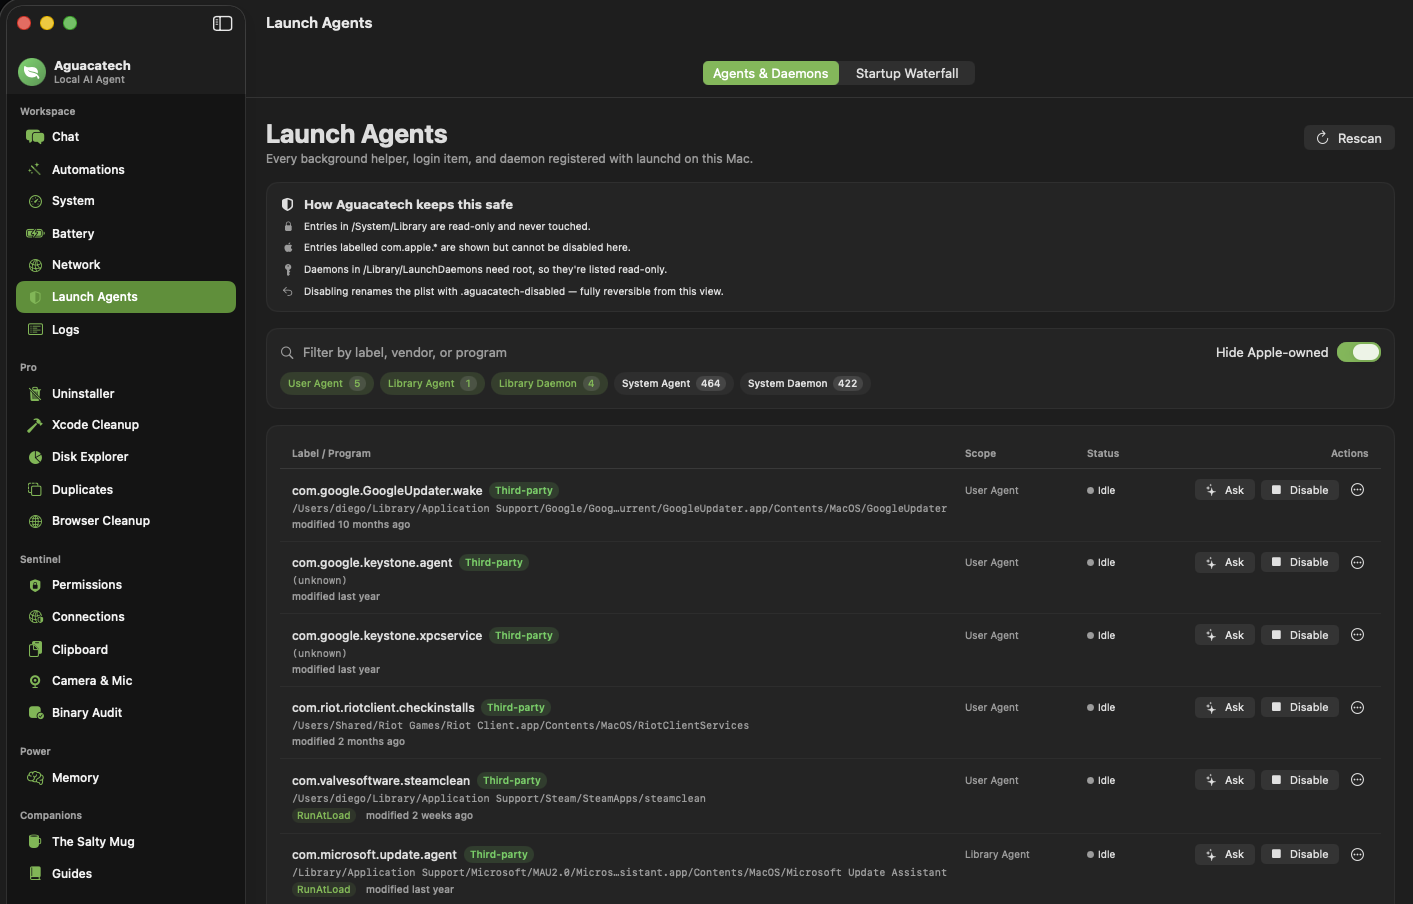1413x904 pixels.
Task: Open the Logs icon
Action: tap(35, 330)
